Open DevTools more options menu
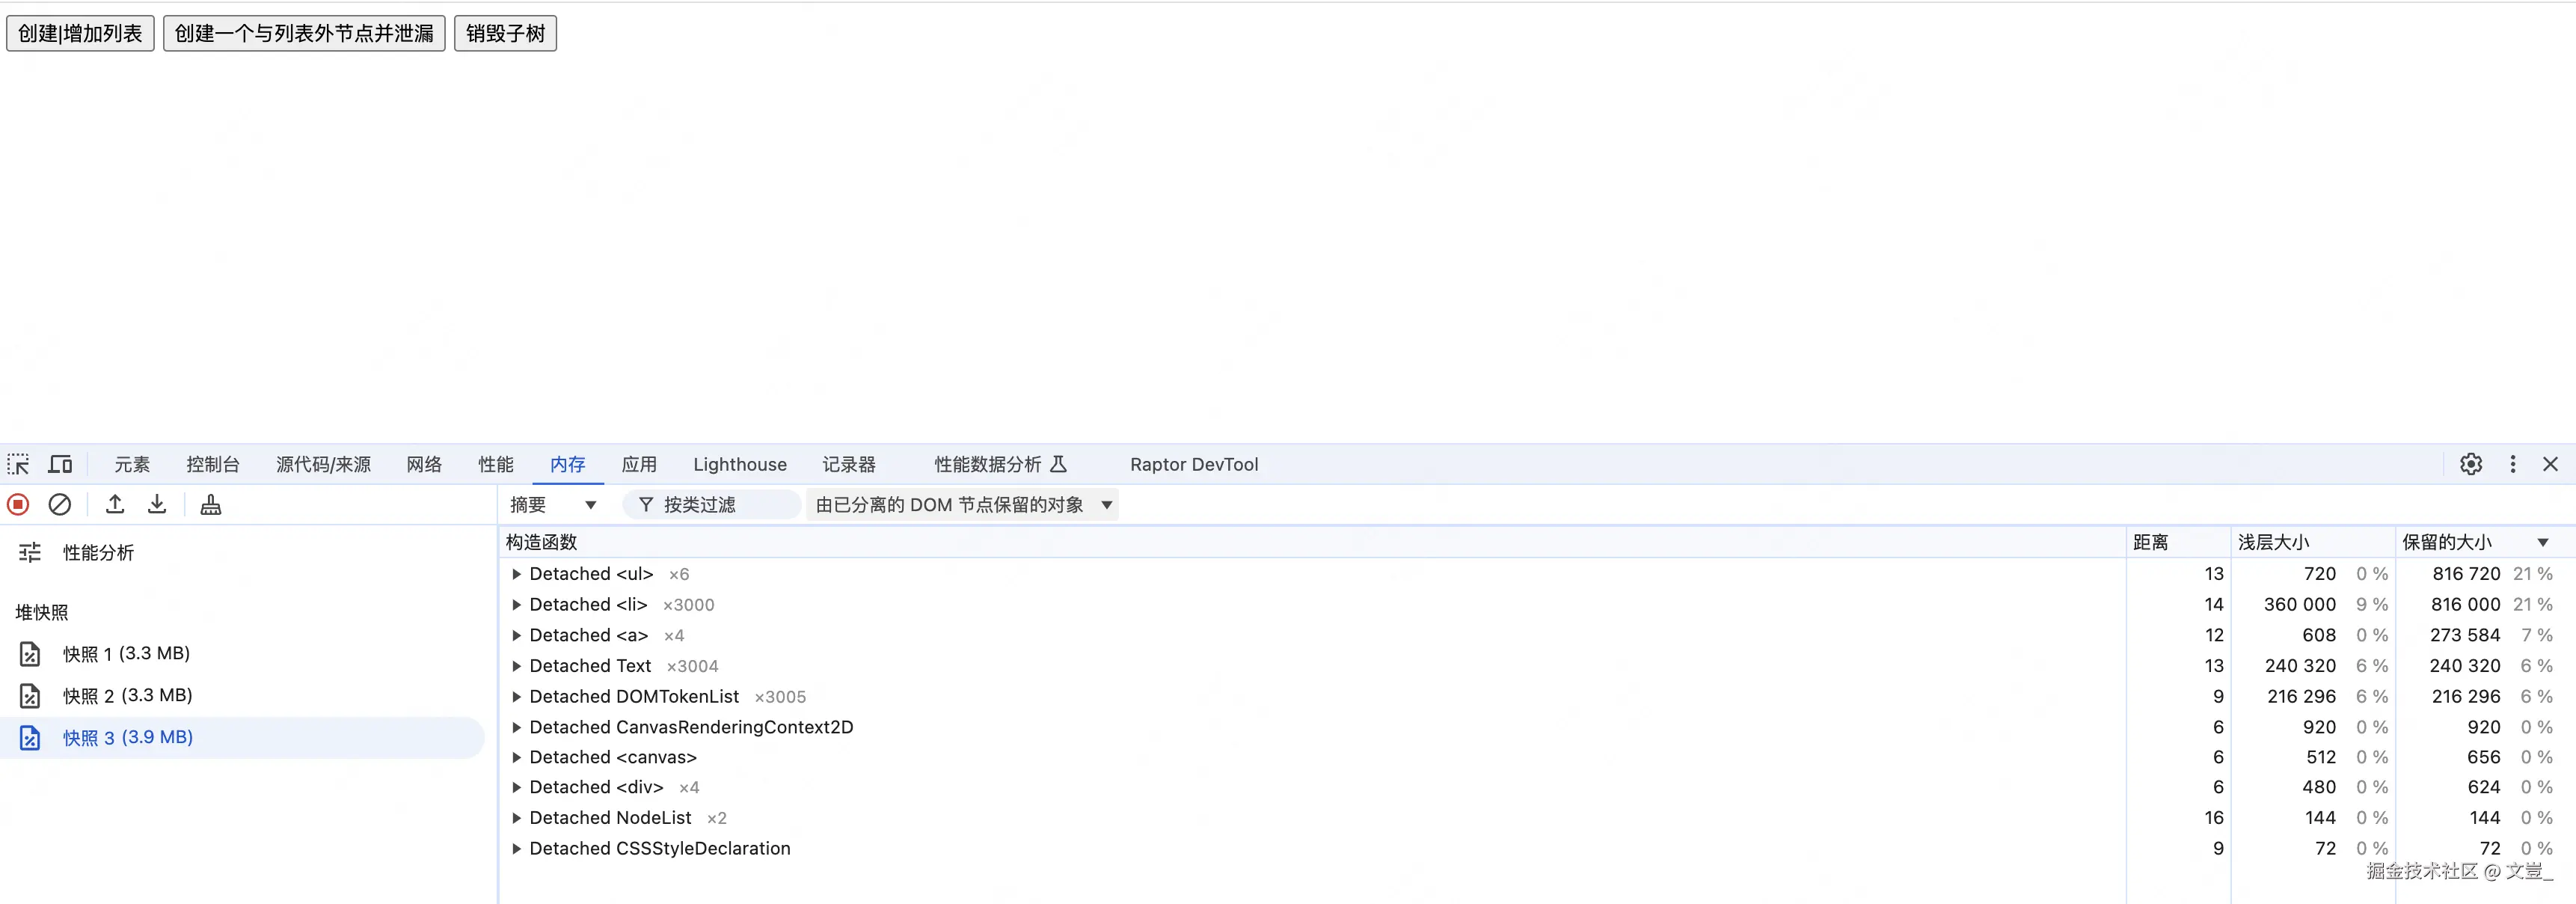Screen dimensions: 2576x904 point(2512,464)
